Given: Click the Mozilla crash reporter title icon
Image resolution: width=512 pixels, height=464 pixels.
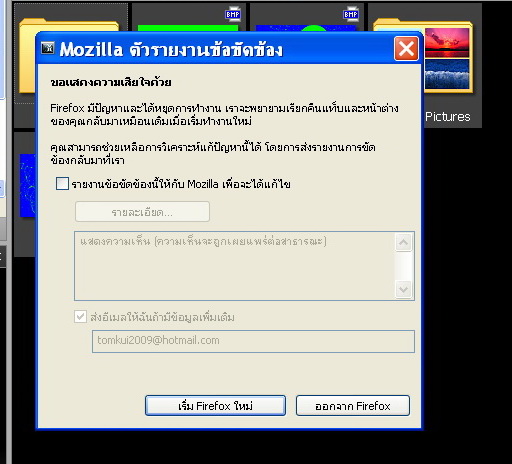Looking at the screenshot, I should (x=48, y=48).
